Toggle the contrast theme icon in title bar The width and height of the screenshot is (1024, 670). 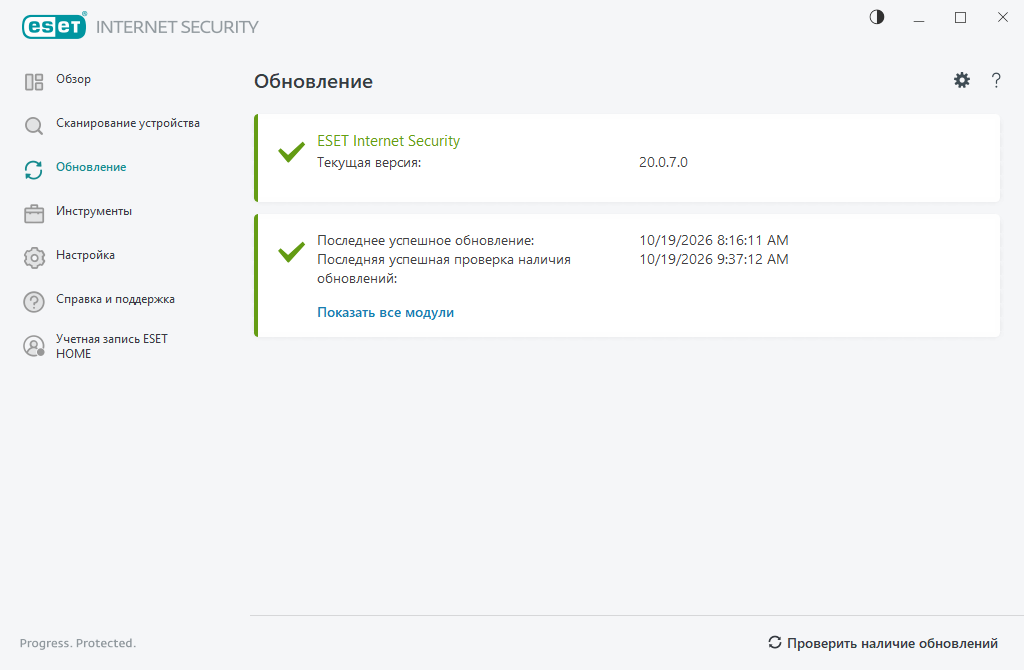[x=876, y=17]
